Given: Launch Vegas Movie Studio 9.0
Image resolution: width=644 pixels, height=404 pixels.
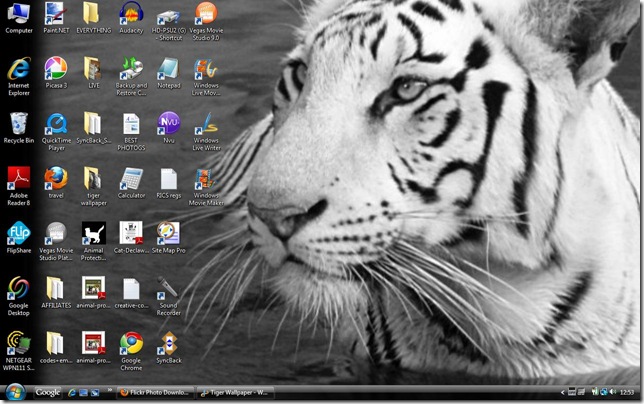Looking at the screenshot, I should pos(206,21).
